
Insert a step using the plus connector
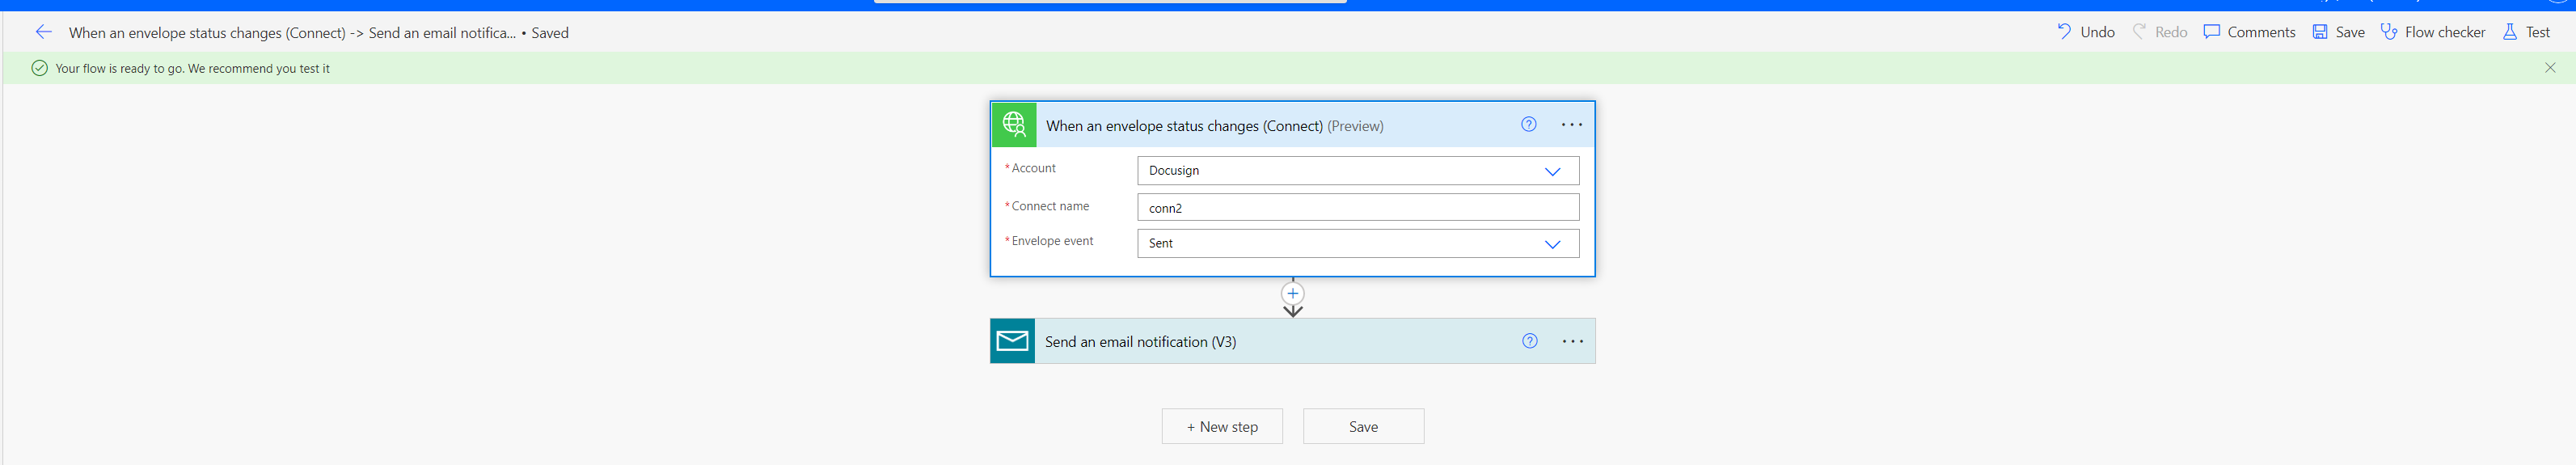[x=1293, y=294]
